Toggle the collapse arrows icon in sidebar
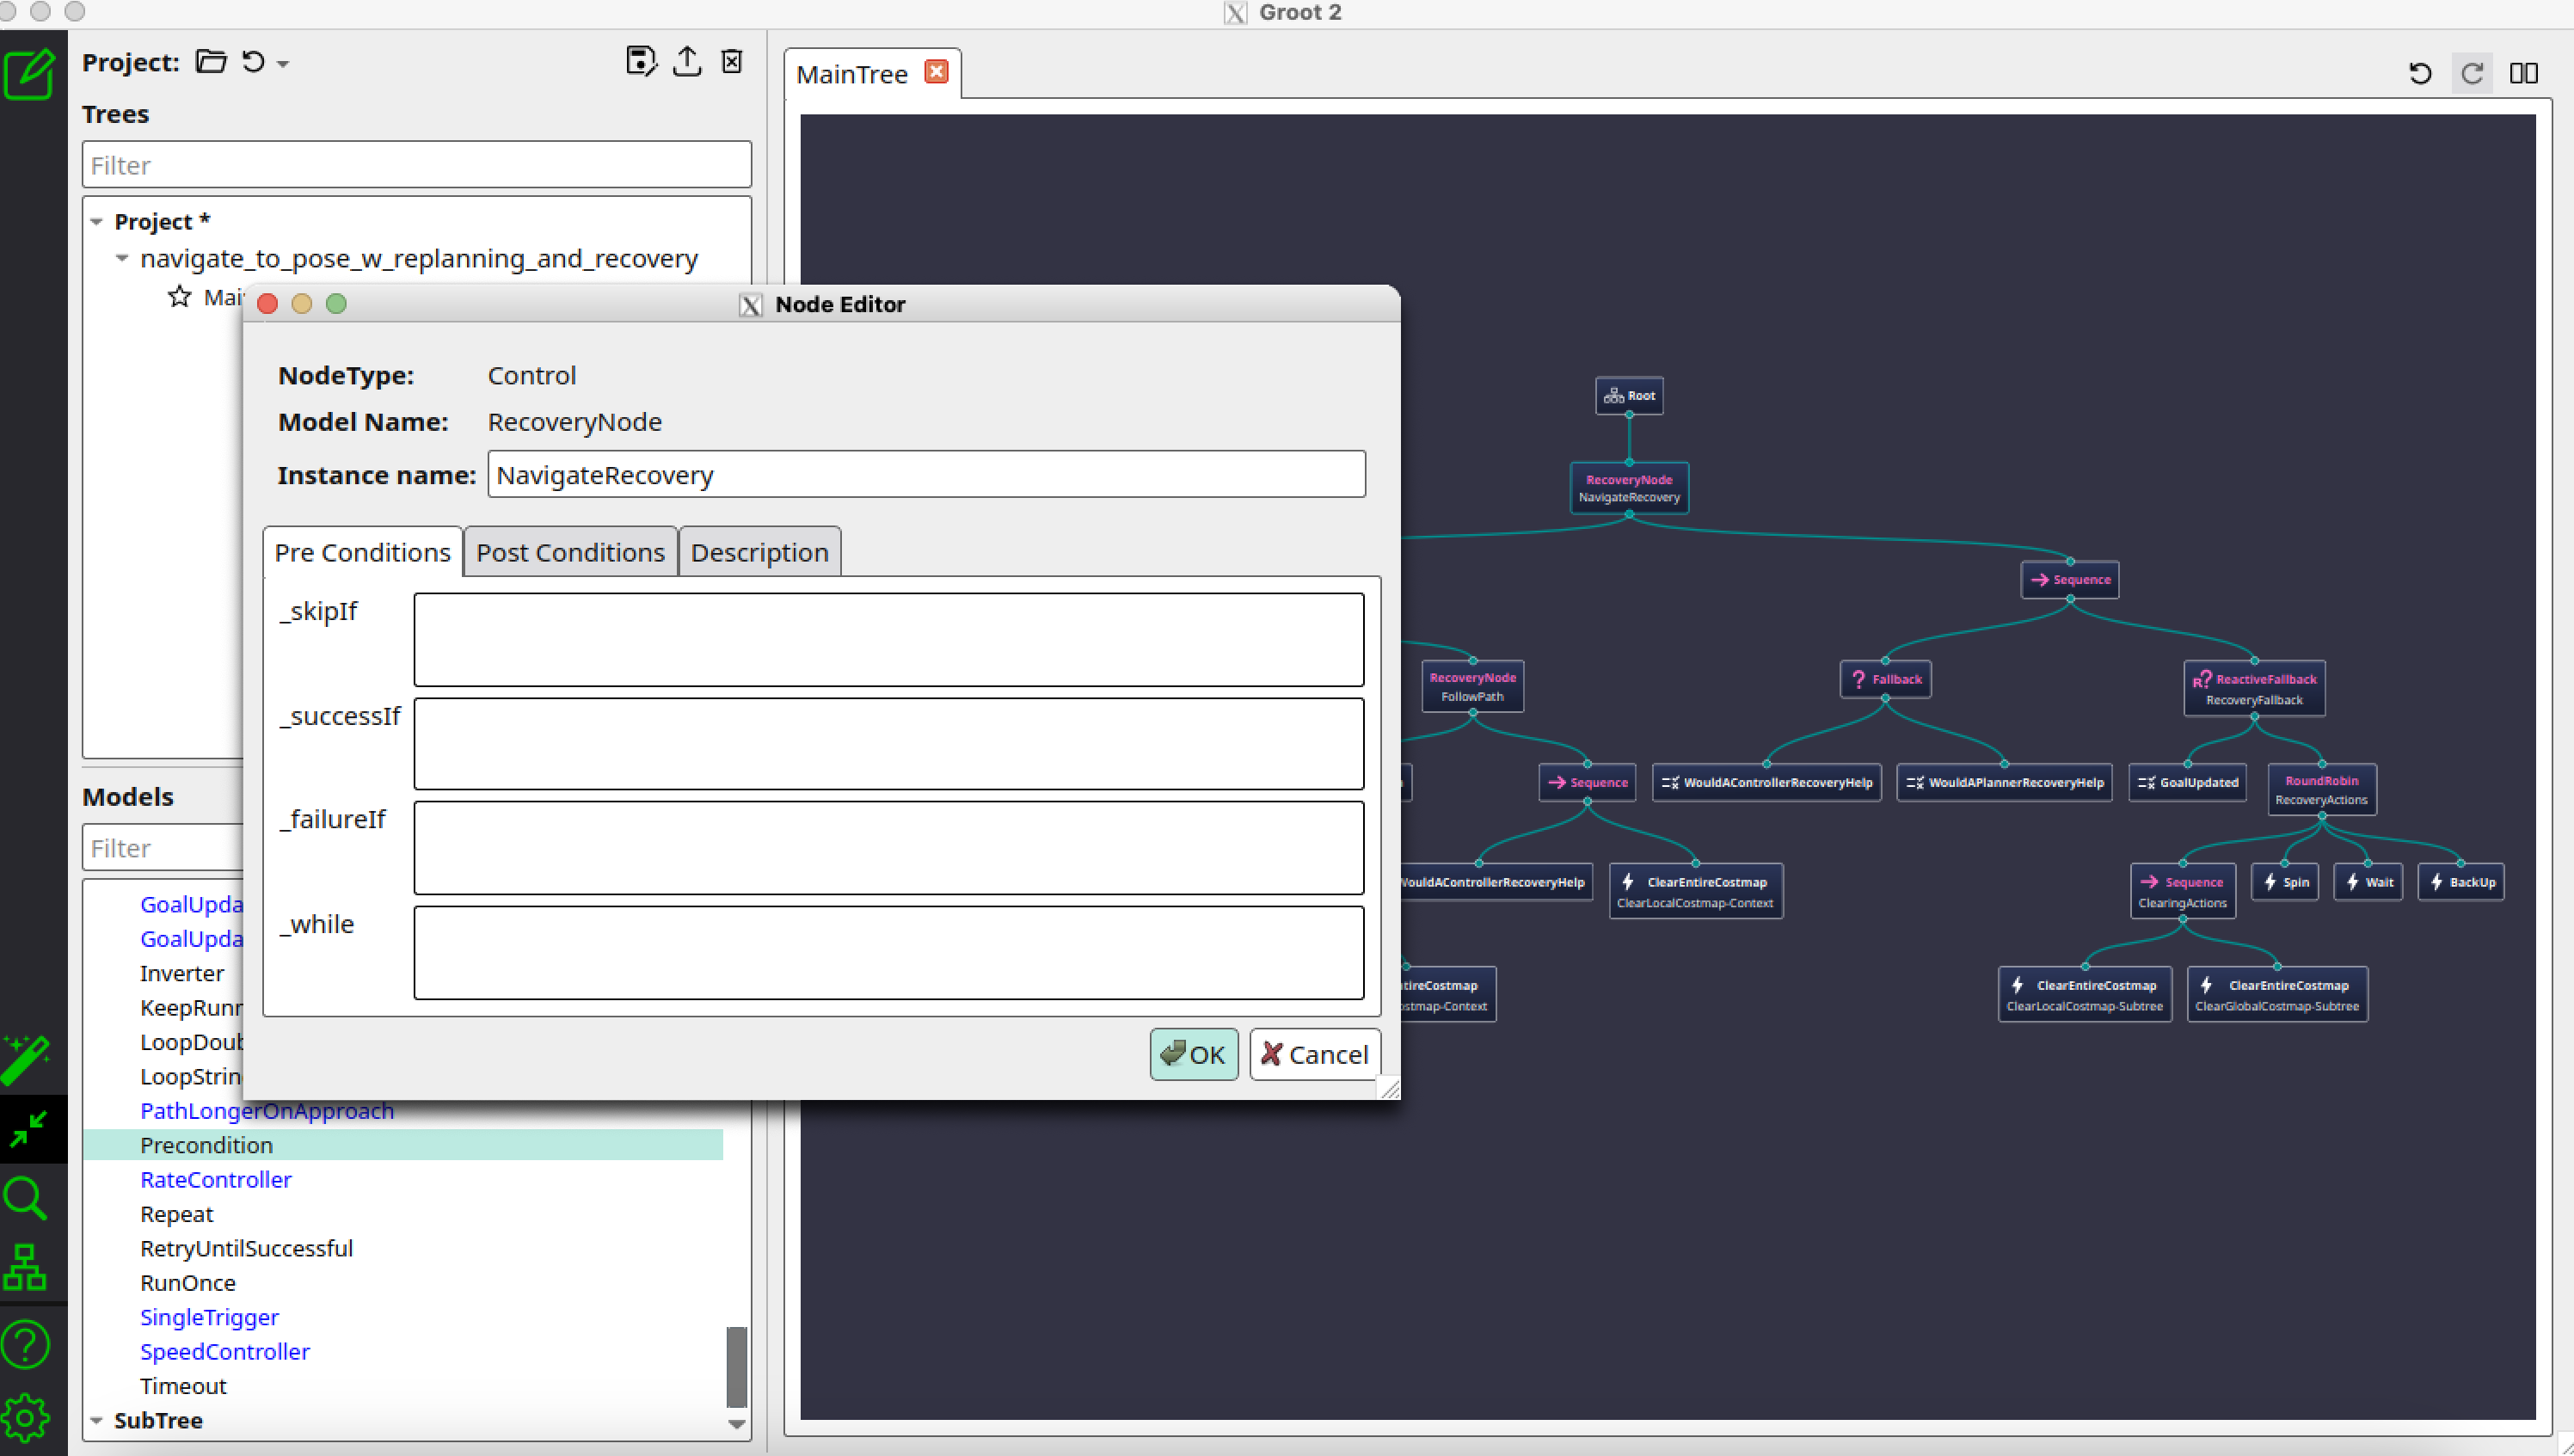The width and height of the screenshot is (2574, 1456). click(28, 1129)
